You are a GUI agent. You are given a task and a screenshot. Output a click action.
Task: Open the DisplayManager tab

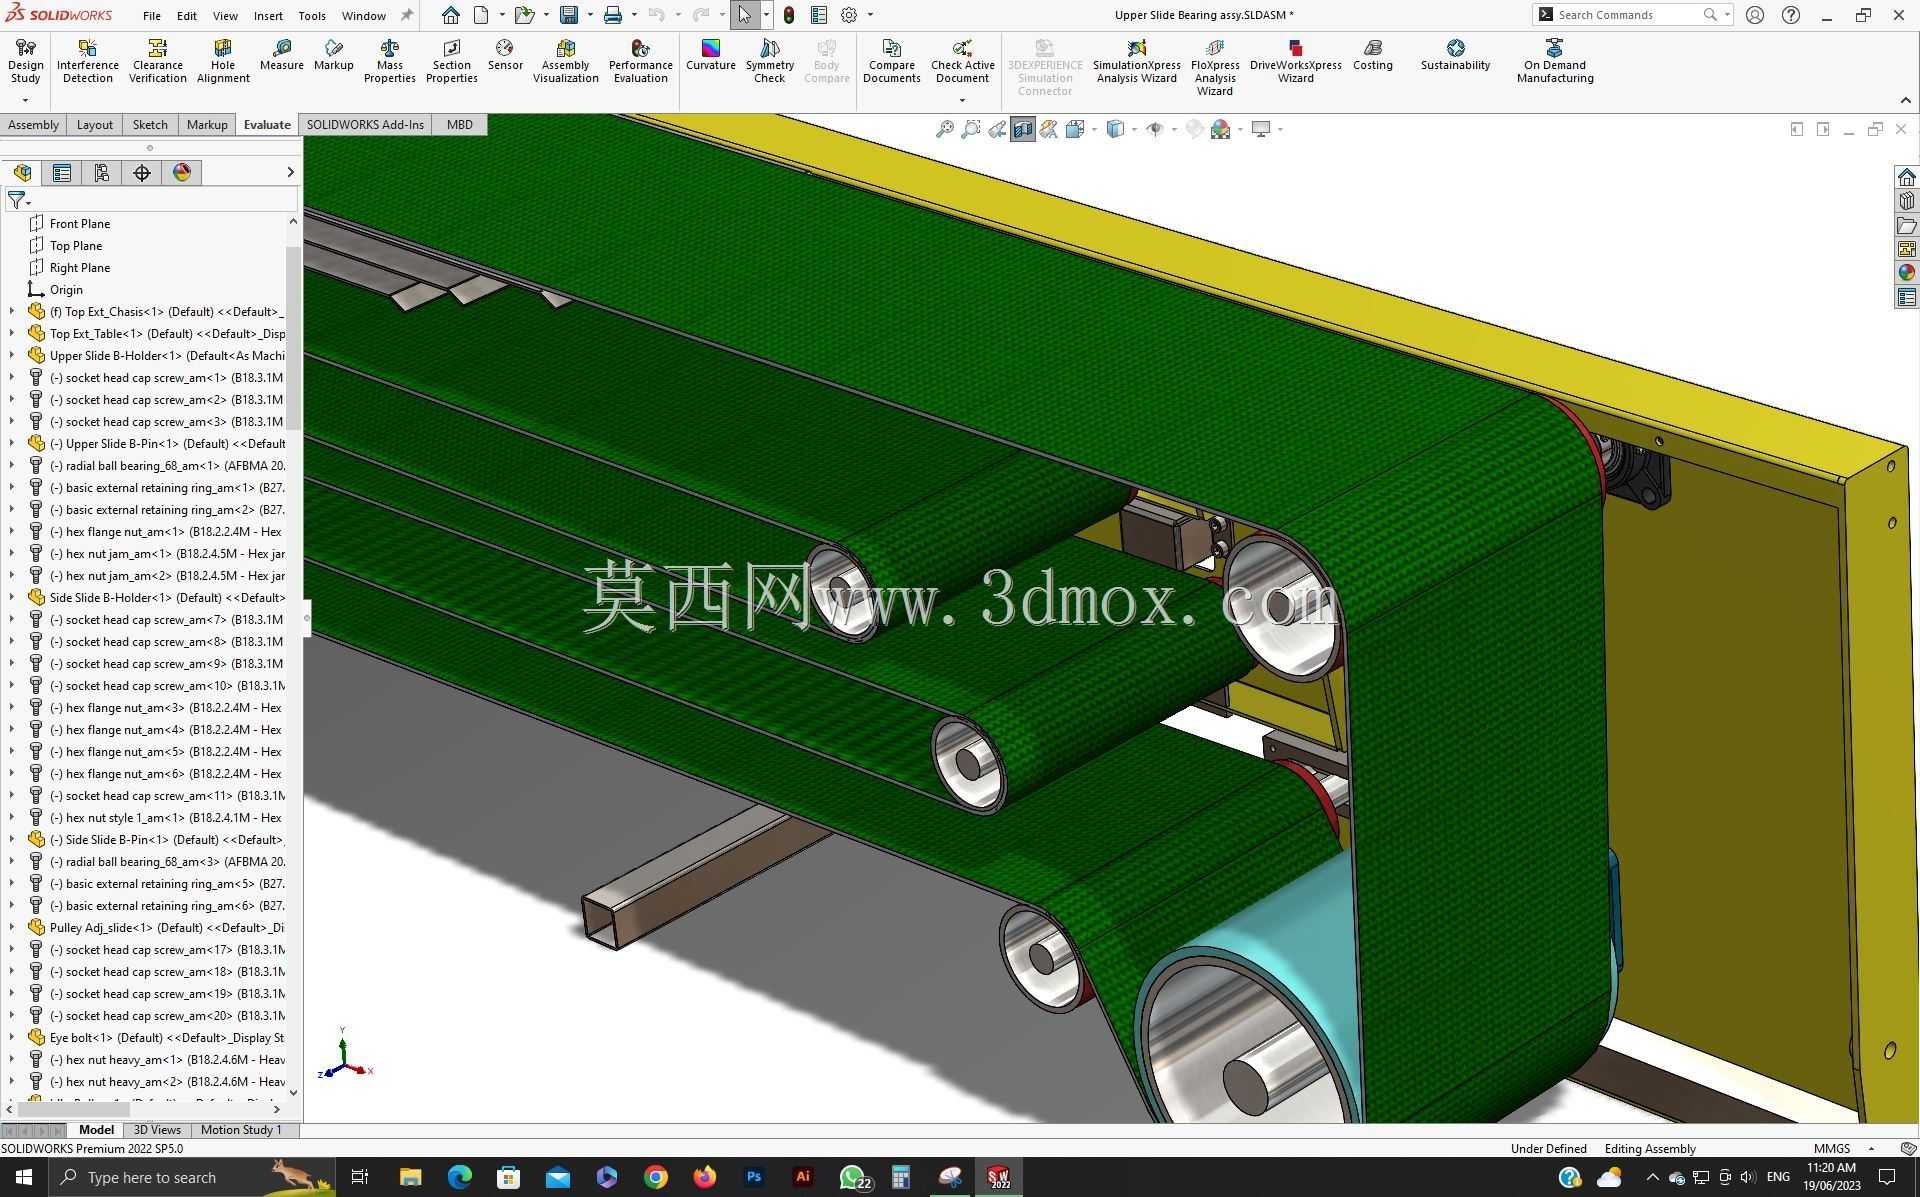[182, 173]
